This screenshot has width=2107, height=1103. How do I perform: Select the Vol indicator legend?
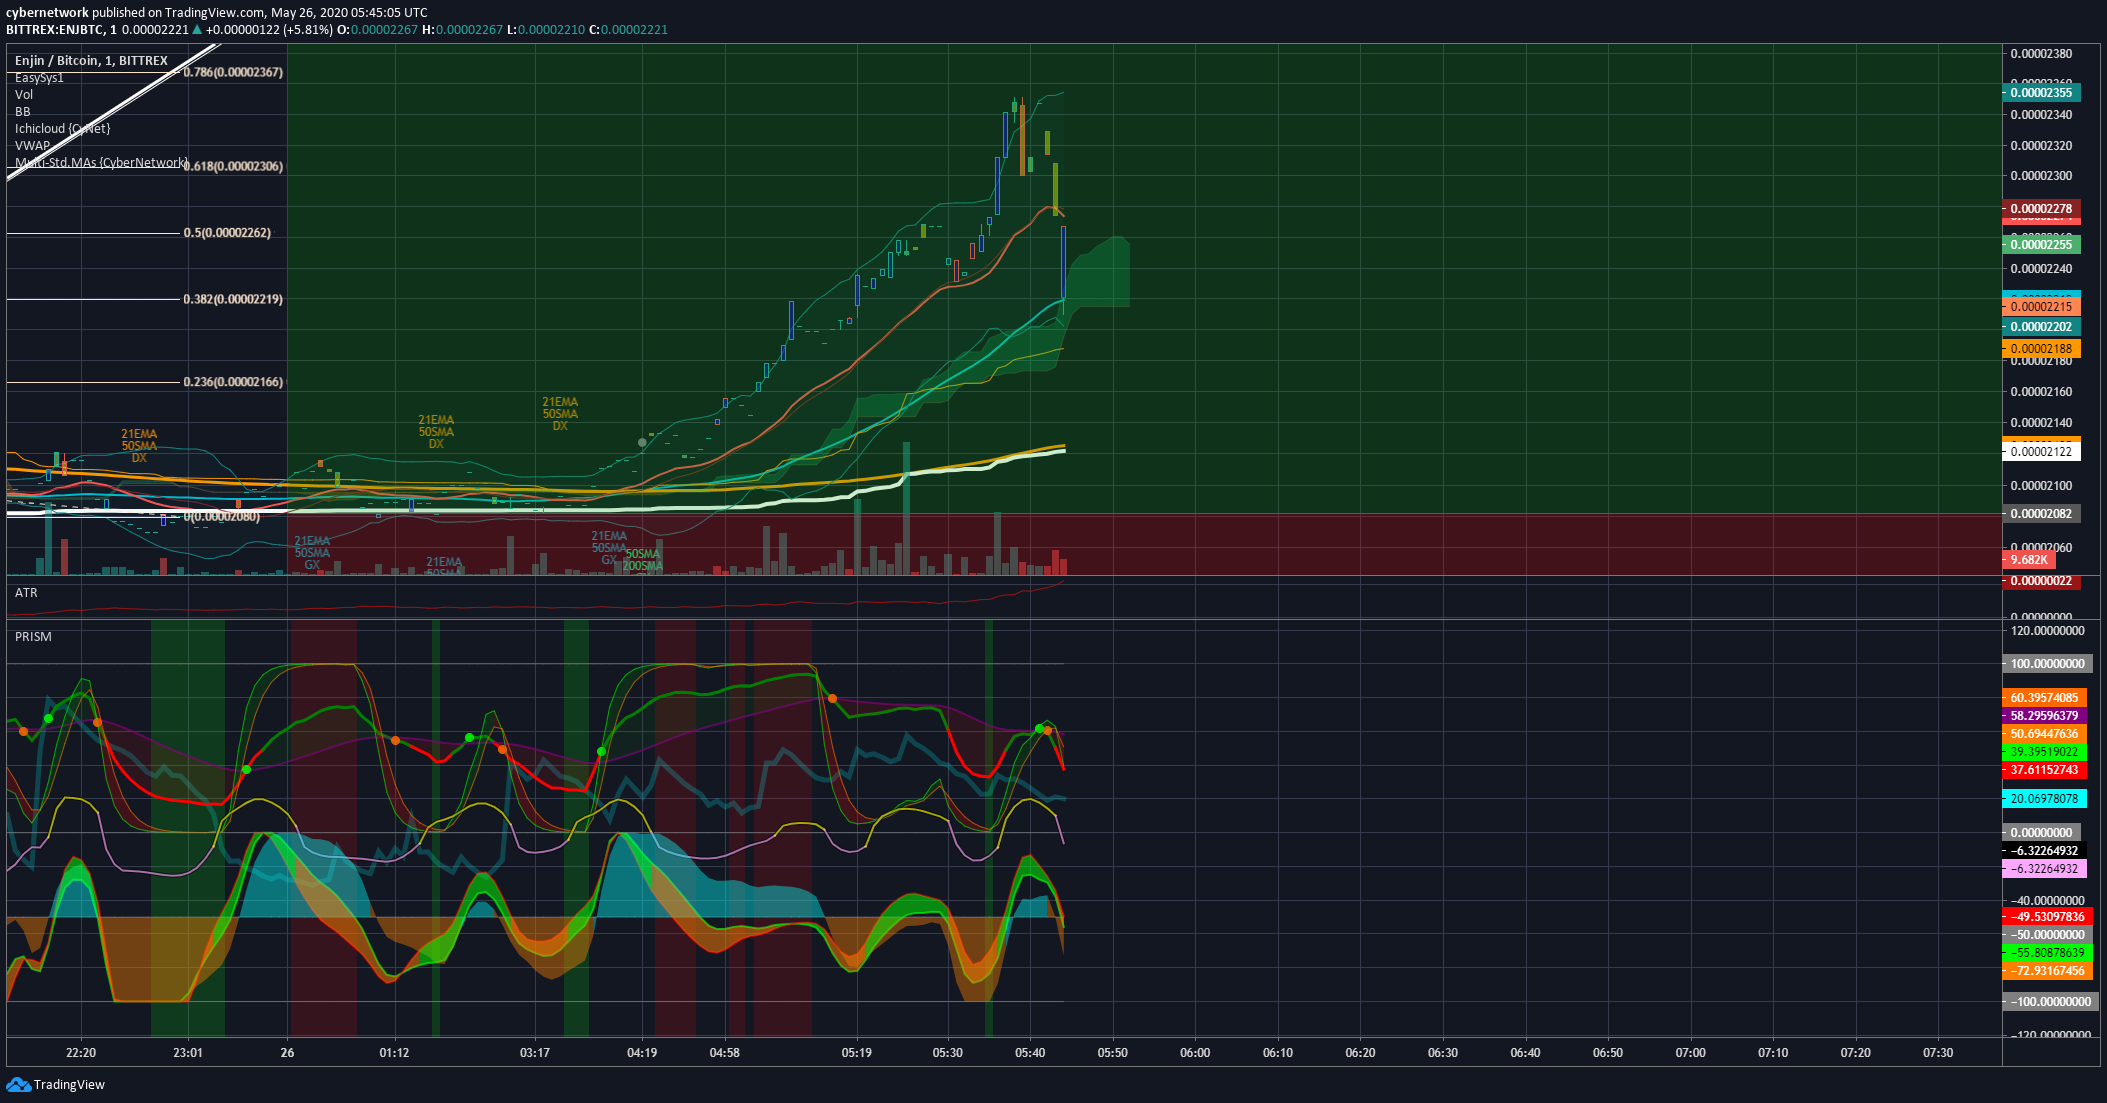click(x=24, y=95)
